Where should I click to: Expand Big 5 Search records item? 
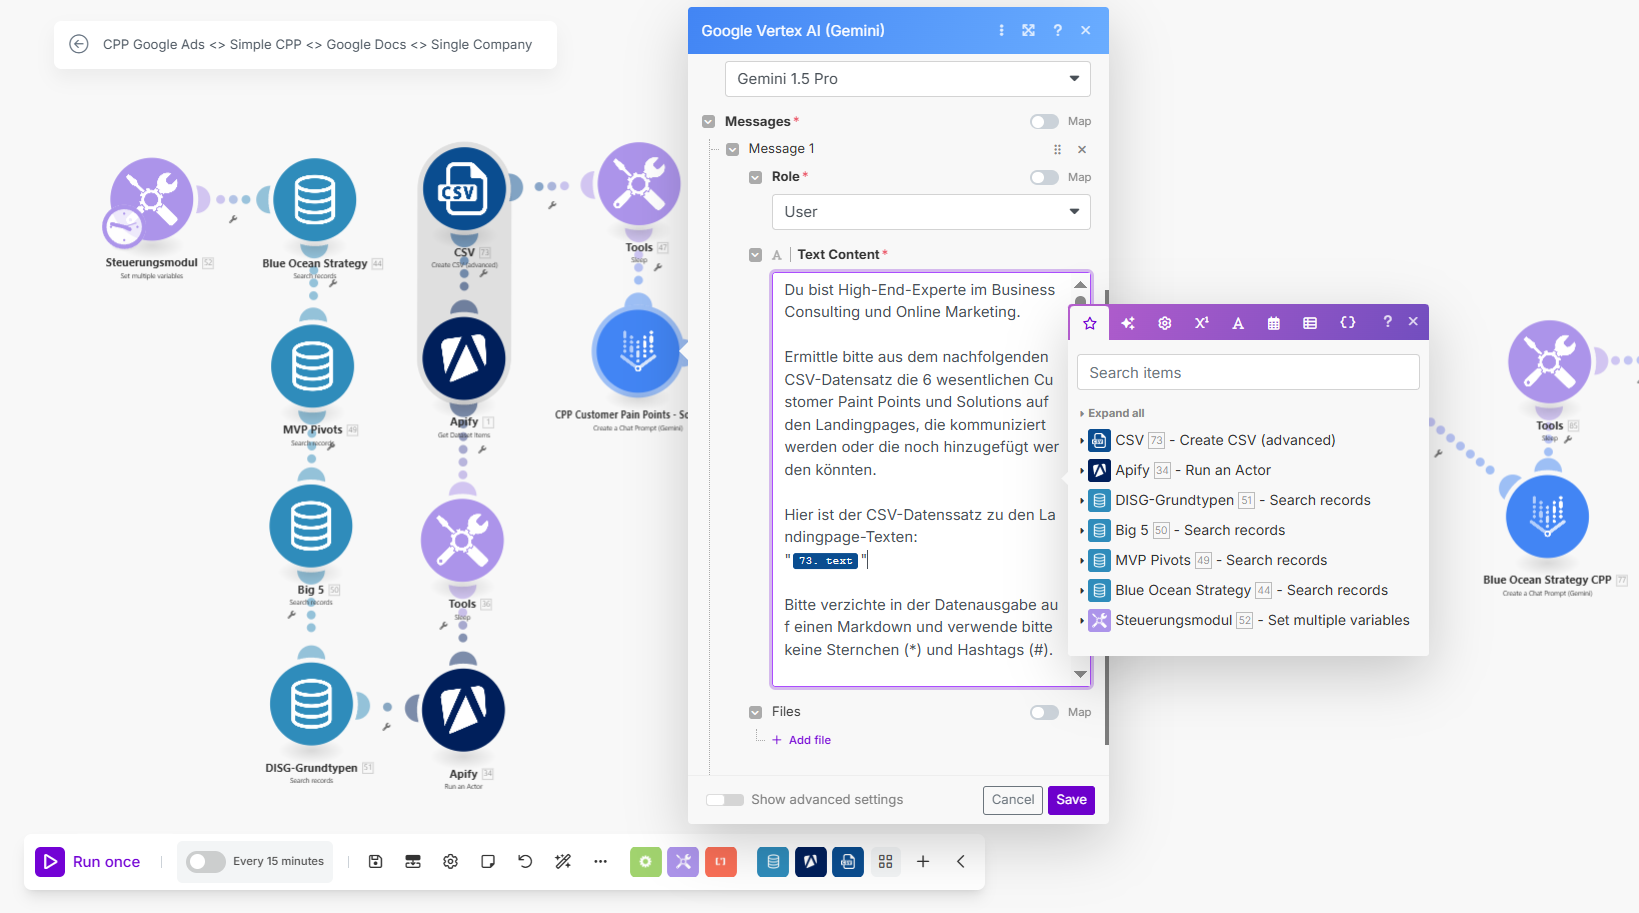click(x=1081, y=530)
